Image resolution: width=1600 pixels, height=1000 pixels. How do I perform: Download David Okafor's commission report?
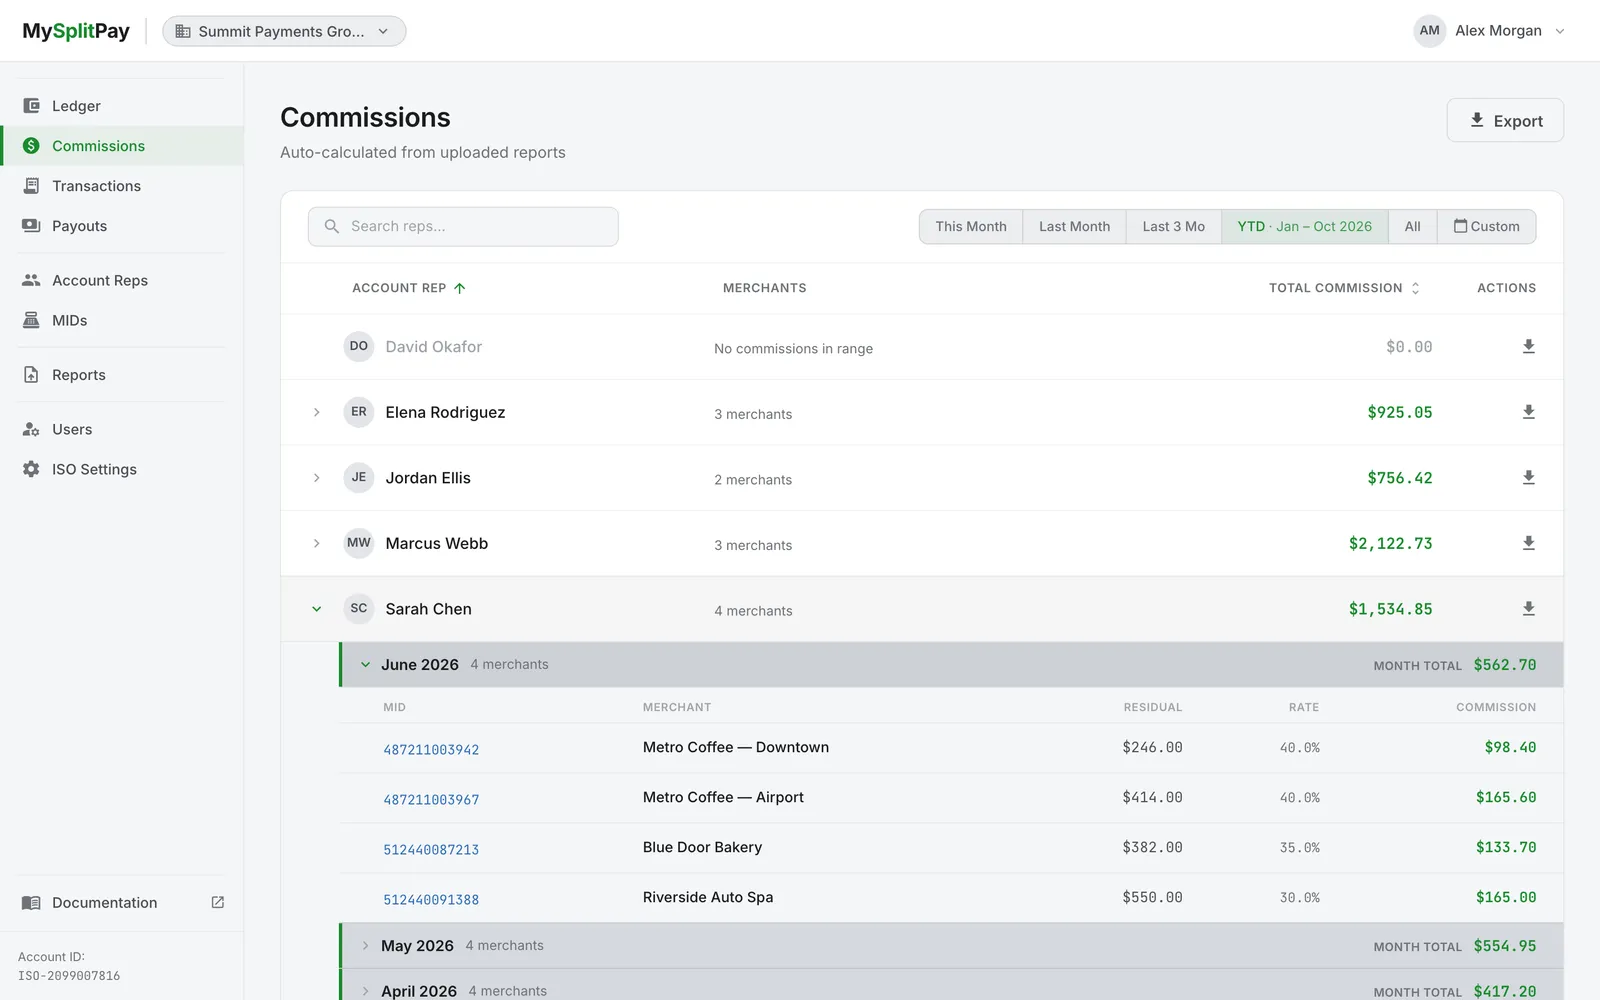tap(1528, 347)
